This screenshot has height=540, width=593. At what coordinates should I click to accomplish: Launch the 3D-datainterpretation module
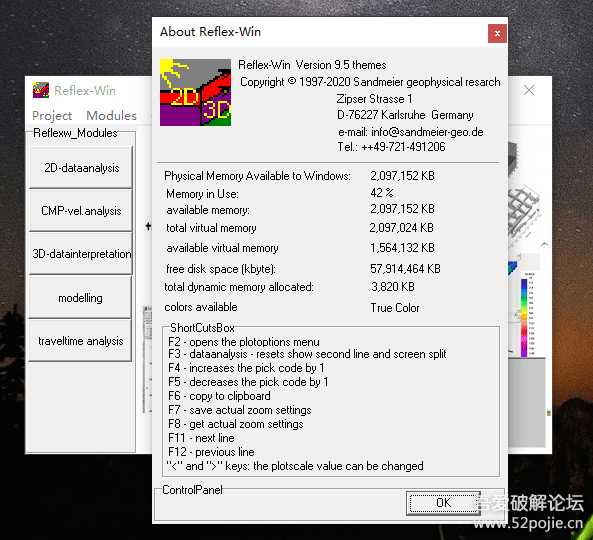coord(81,254)
